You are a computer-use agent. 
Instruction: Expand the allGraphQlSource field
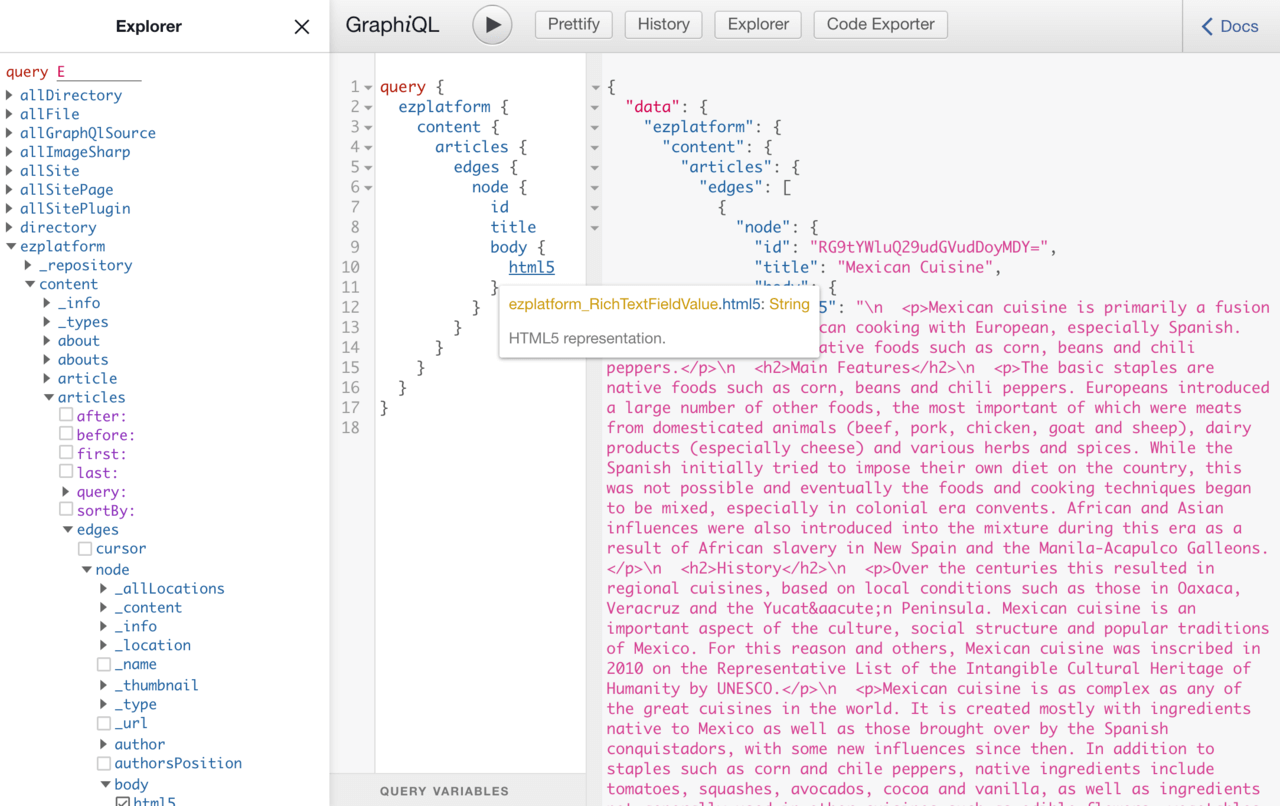point(10,133)
